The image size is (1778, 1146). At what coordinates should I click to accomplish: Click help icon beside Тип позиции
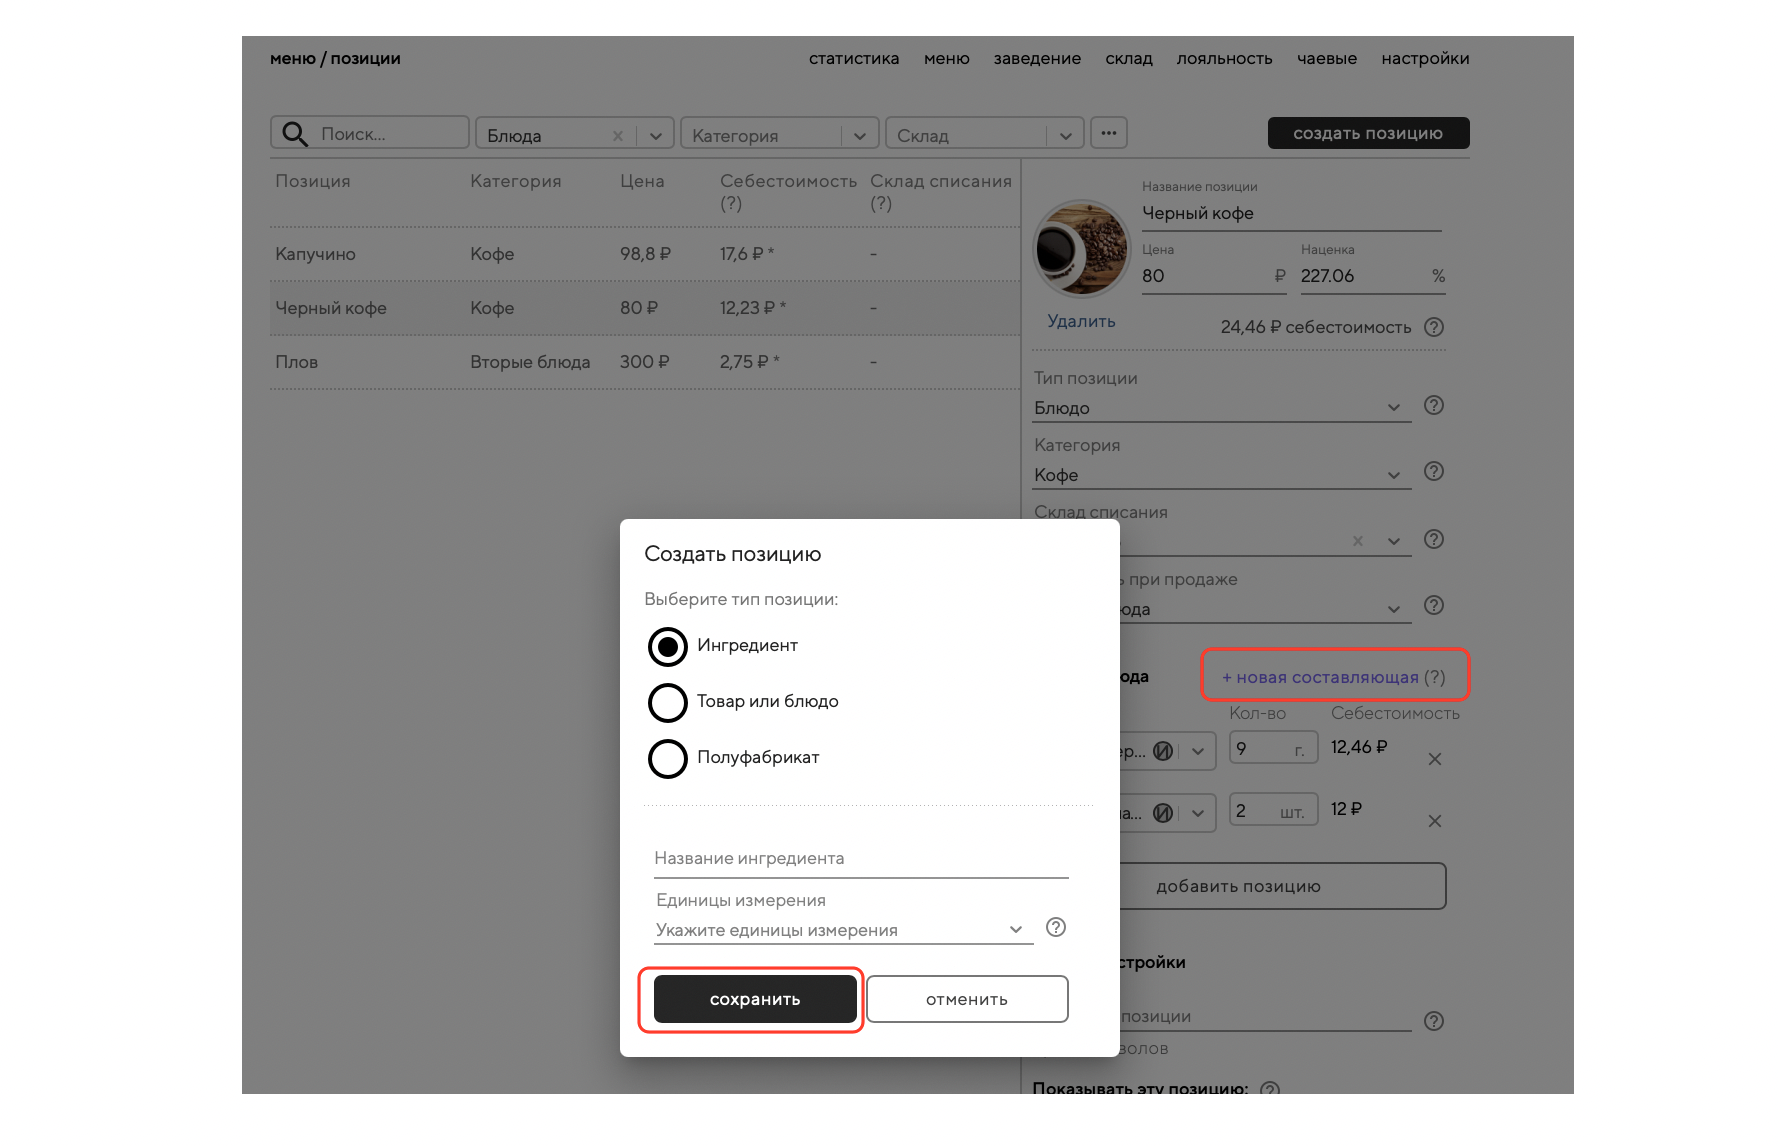1433,405
